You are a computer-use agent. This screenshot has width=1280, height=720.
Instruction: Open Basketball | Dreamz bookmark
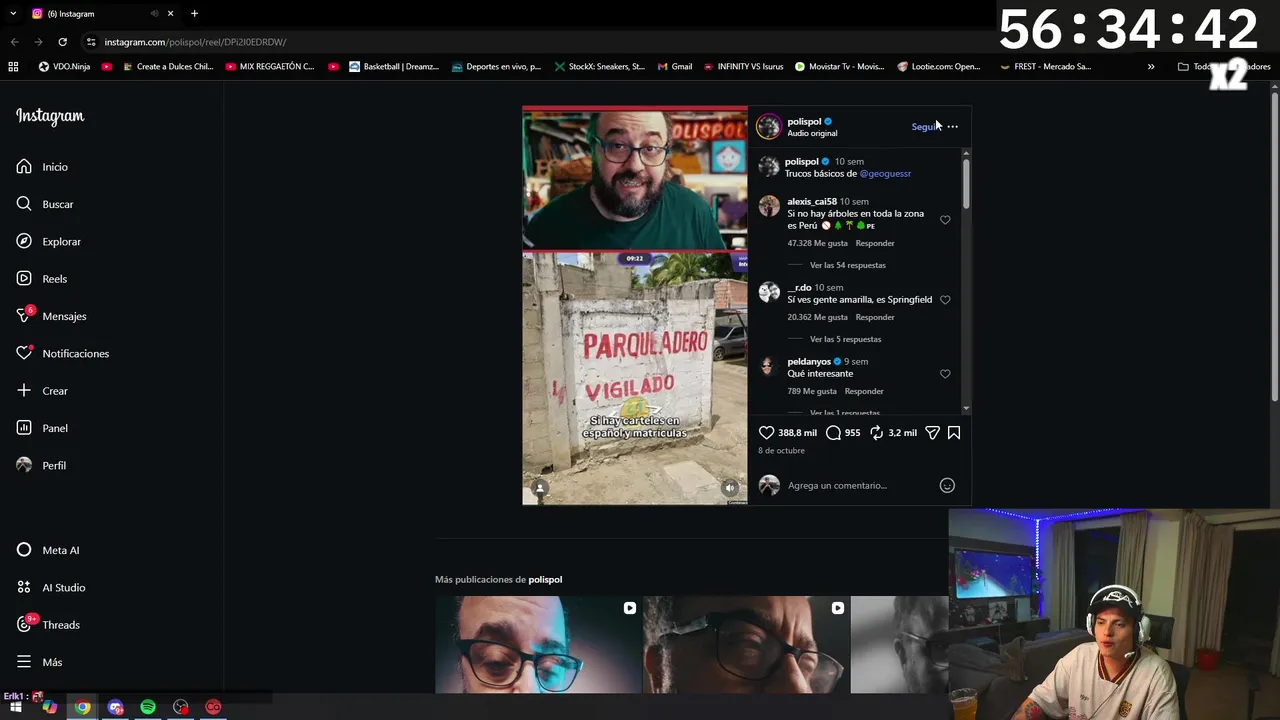393,67
